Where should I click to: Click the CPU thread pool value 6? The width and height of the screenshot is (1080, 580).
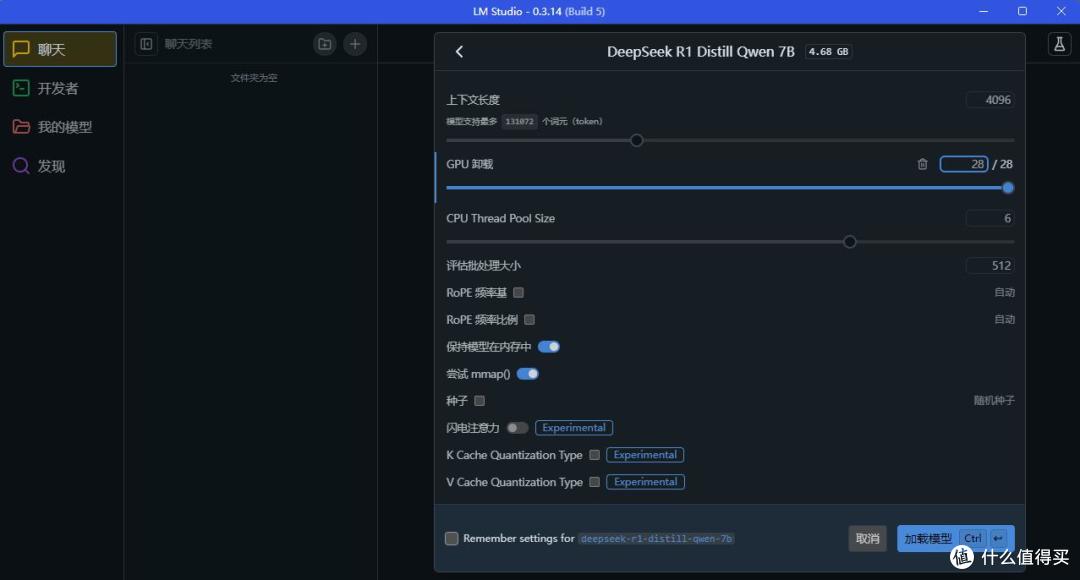(990, 218)
